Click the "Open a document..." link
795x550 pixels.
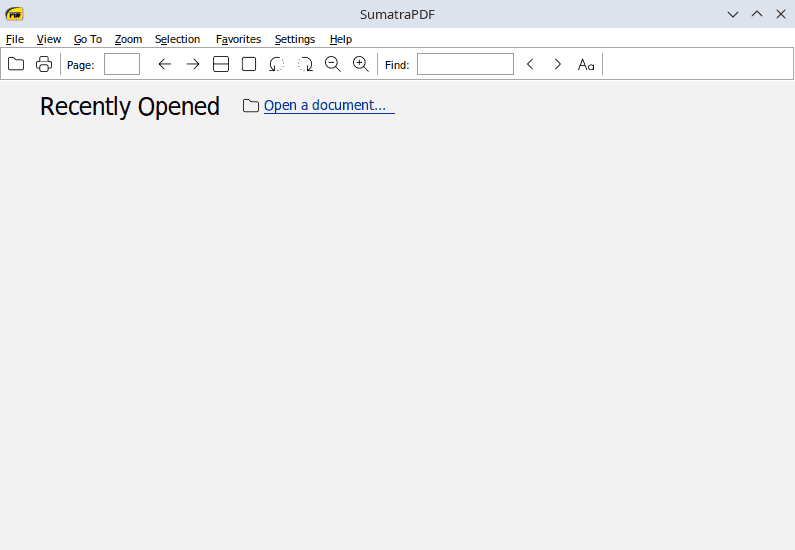[x=325, y=105]
